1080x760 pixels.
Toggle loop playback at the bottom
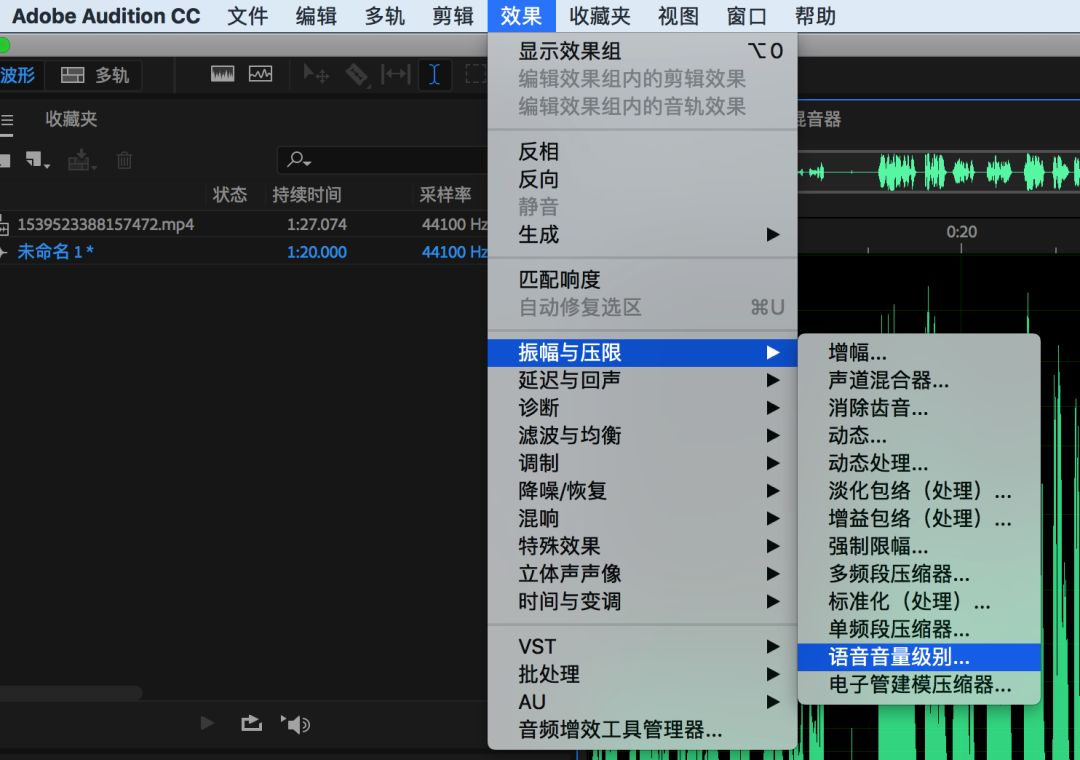click(x=253, y=724)
